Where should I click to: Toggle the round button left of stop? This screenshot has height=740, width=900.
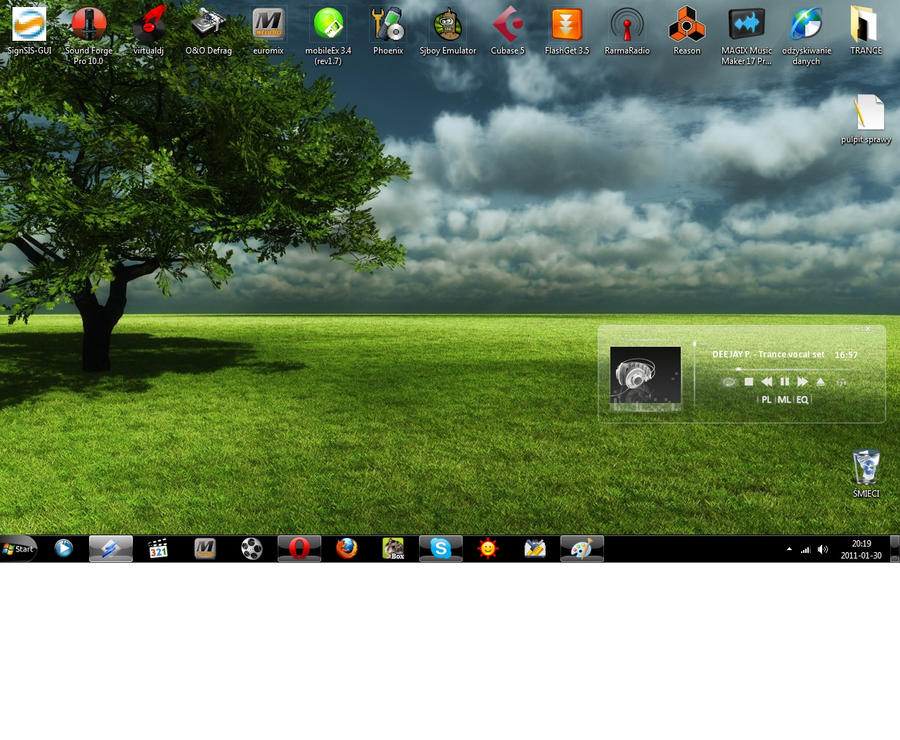729,382
